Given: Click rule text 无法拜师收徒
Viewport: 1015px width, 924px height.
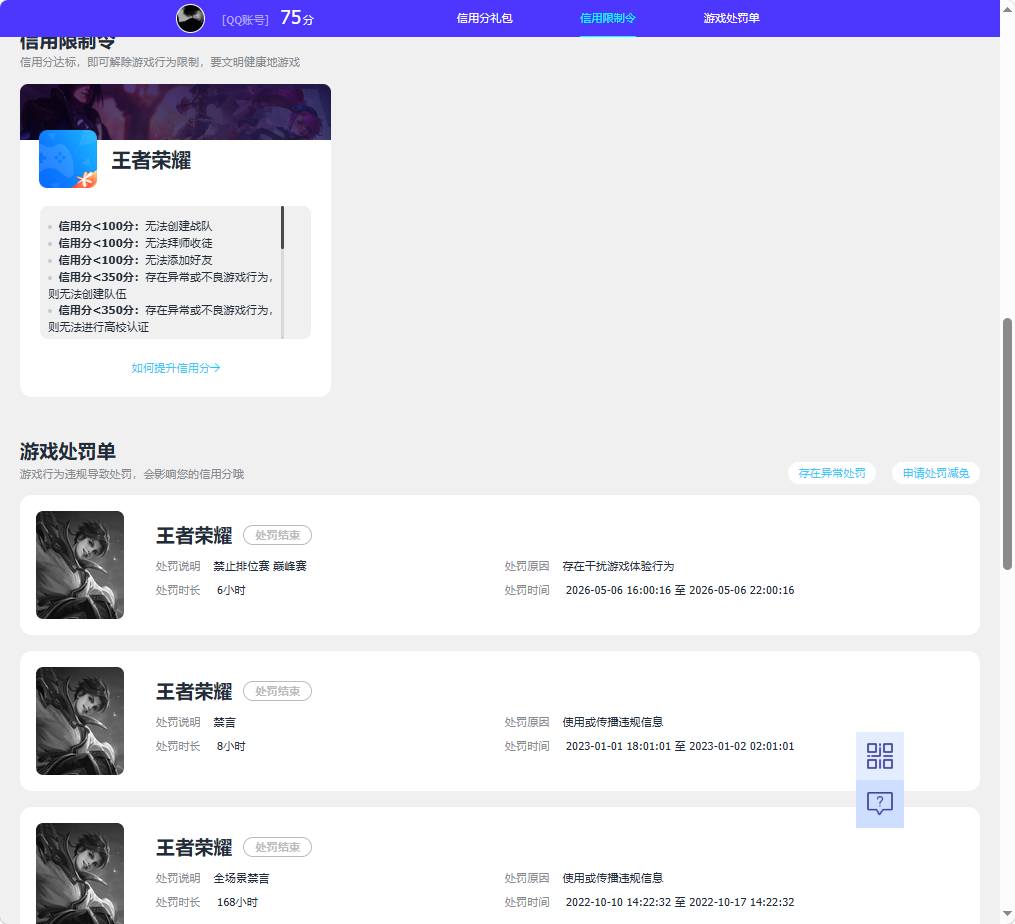Looking at the screenshot, I should click(x=179, y=243).
